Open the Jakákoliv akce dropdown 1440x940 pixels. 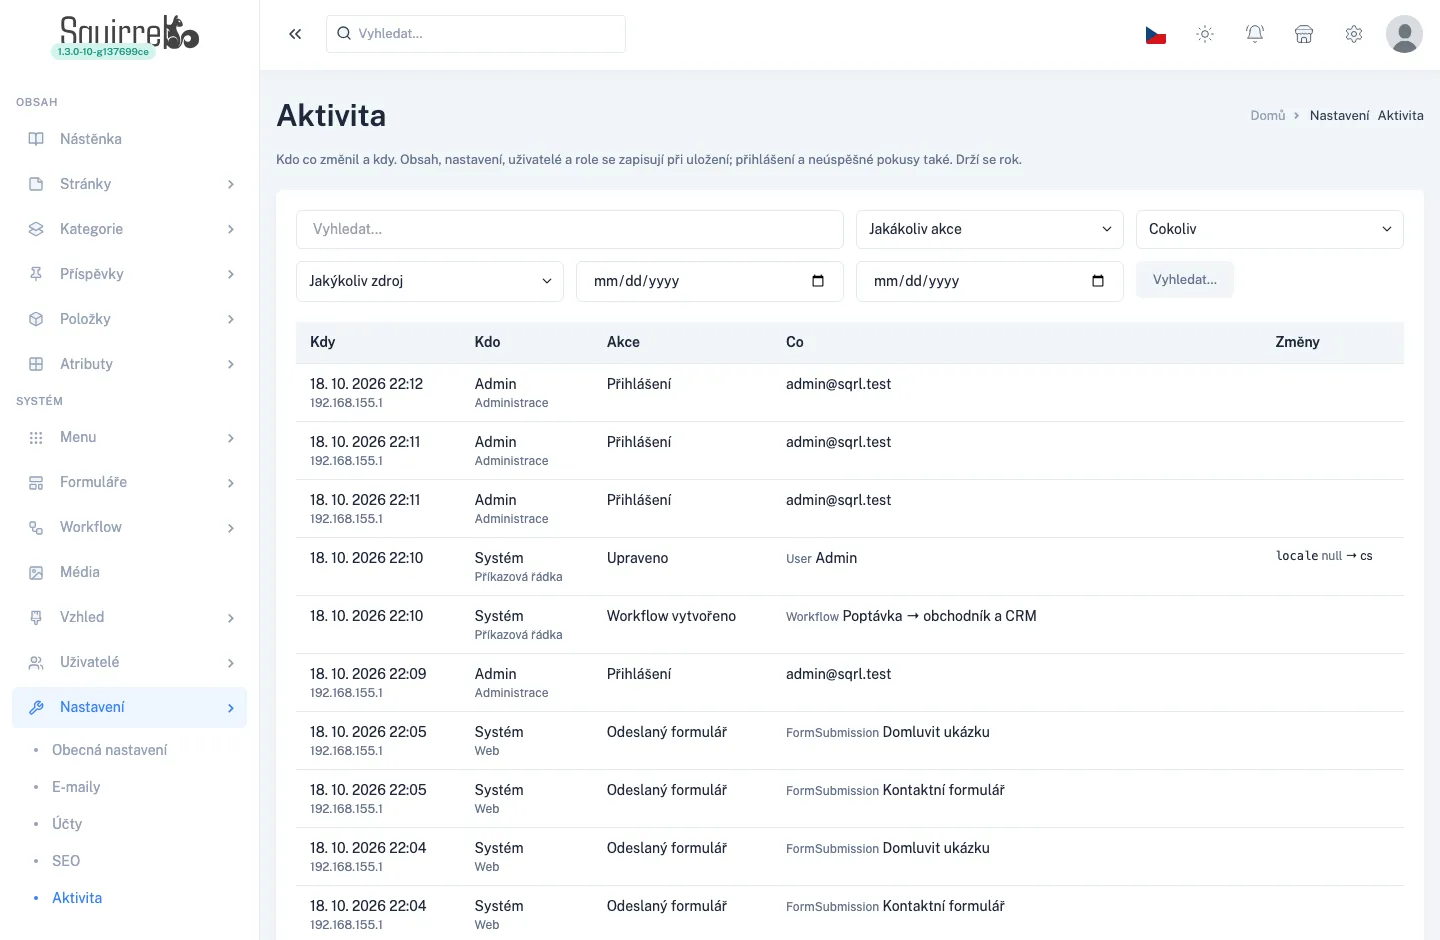[x=990, y=229]
